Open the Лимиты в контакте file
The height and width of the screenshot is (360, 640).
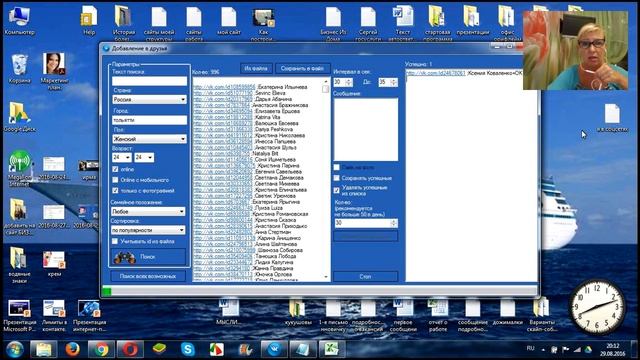coord(54,315)
